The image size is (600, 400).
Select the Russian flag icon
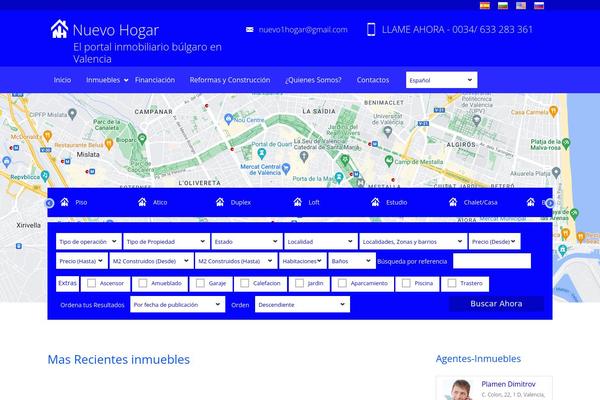point(539,5)
